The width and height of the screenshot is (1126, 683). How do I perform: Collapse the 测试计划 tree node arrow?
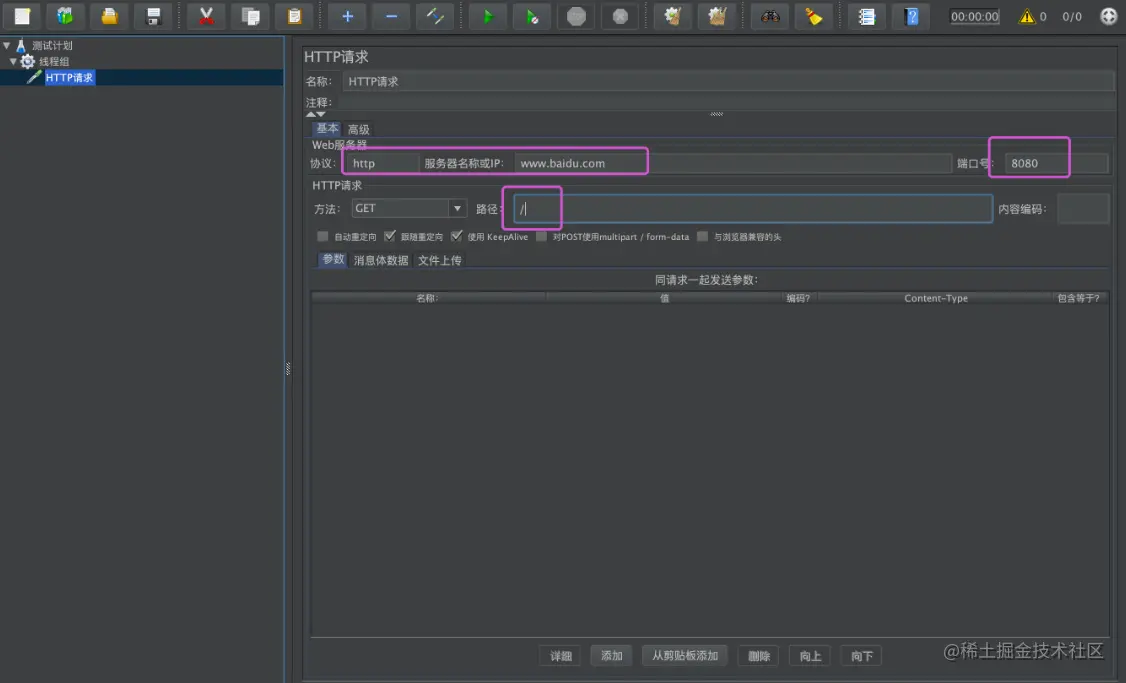[x=6, y=45]
